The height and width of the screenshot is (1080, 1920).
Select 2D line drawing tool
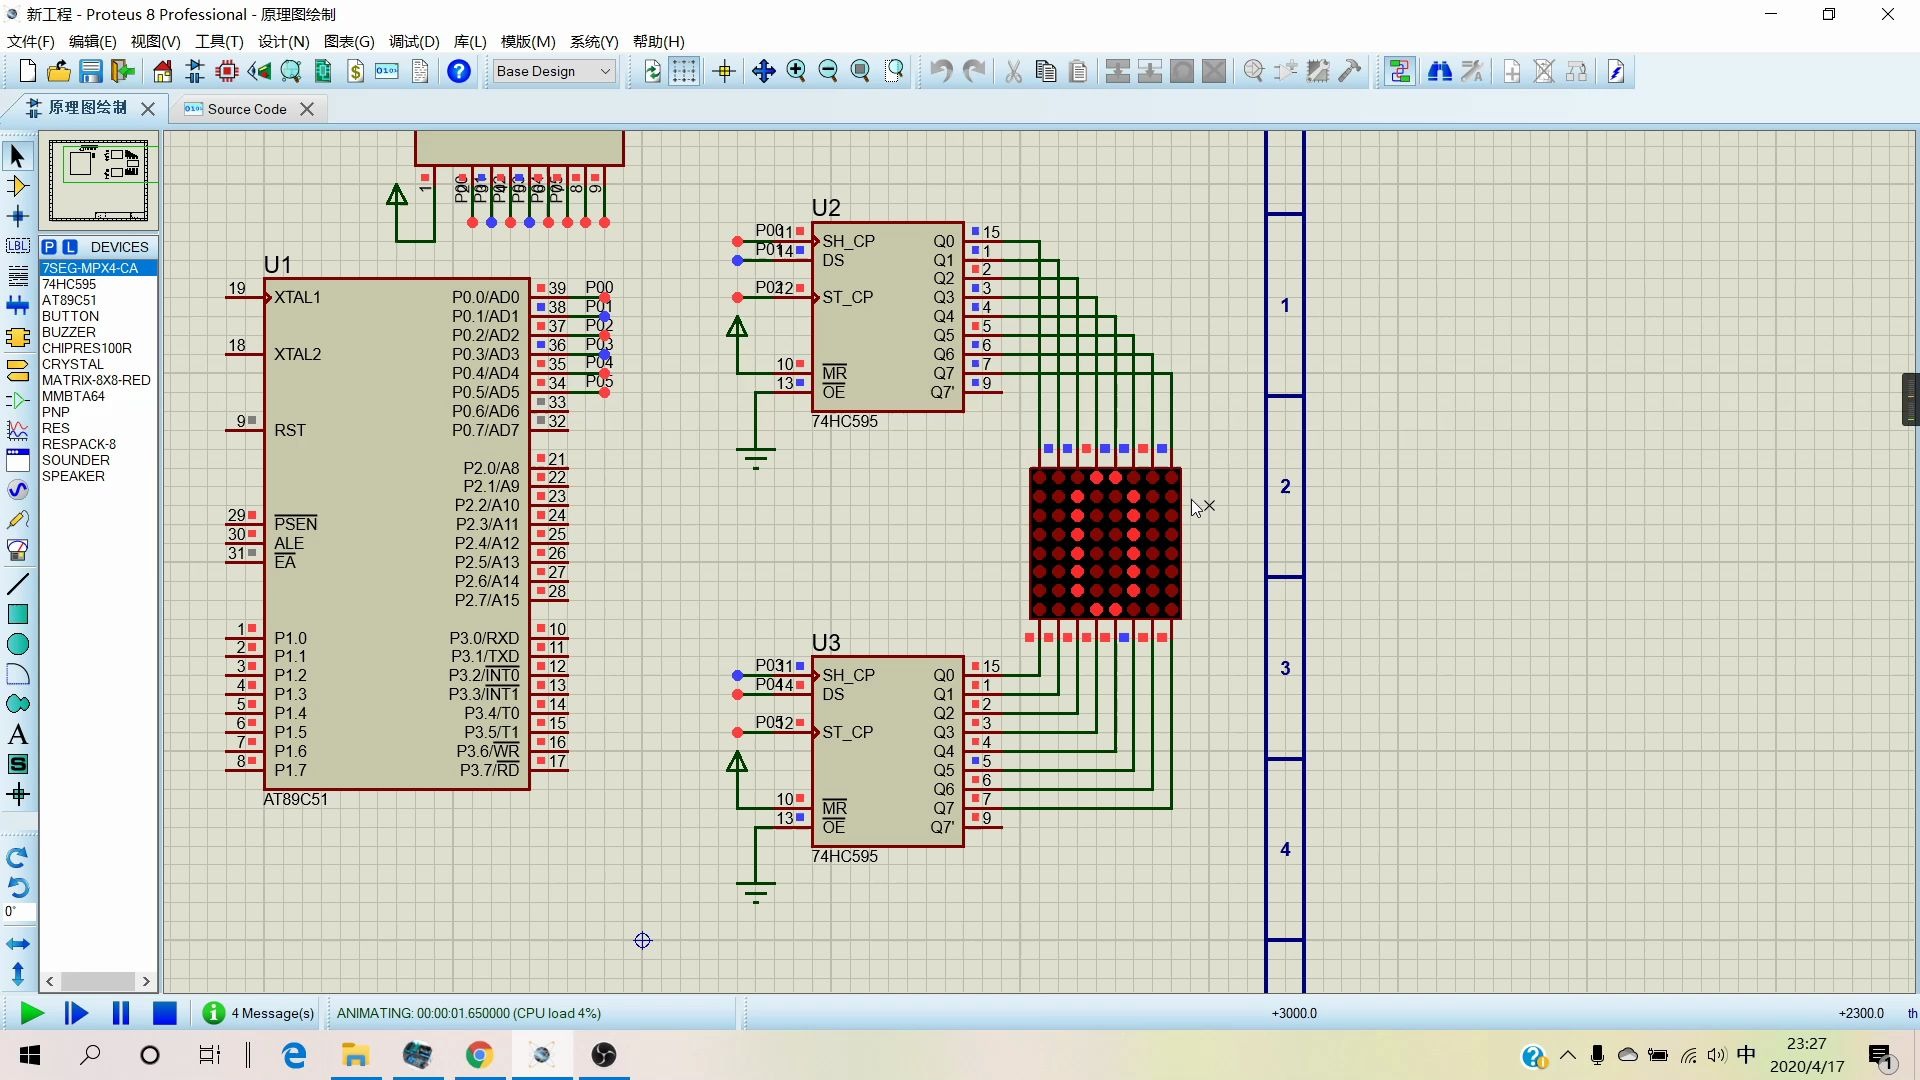point(18,584)
